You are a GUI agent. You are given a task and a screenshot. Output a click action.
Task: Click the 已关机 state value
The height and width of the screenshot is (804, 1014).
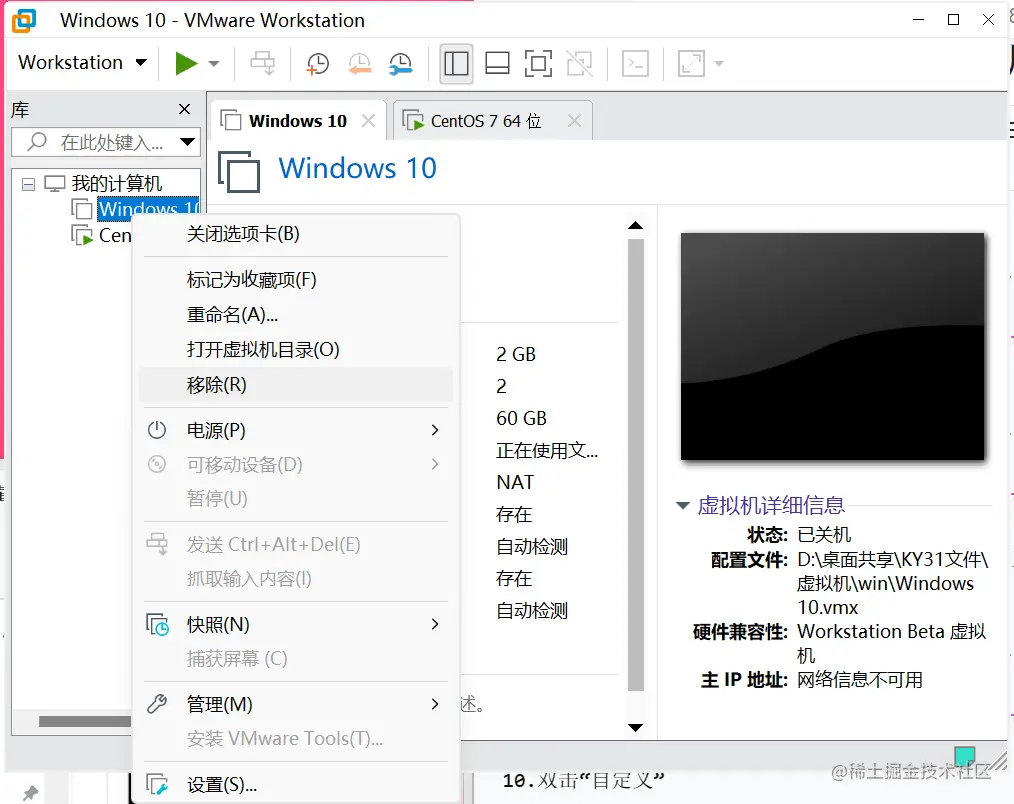point(824,535)
